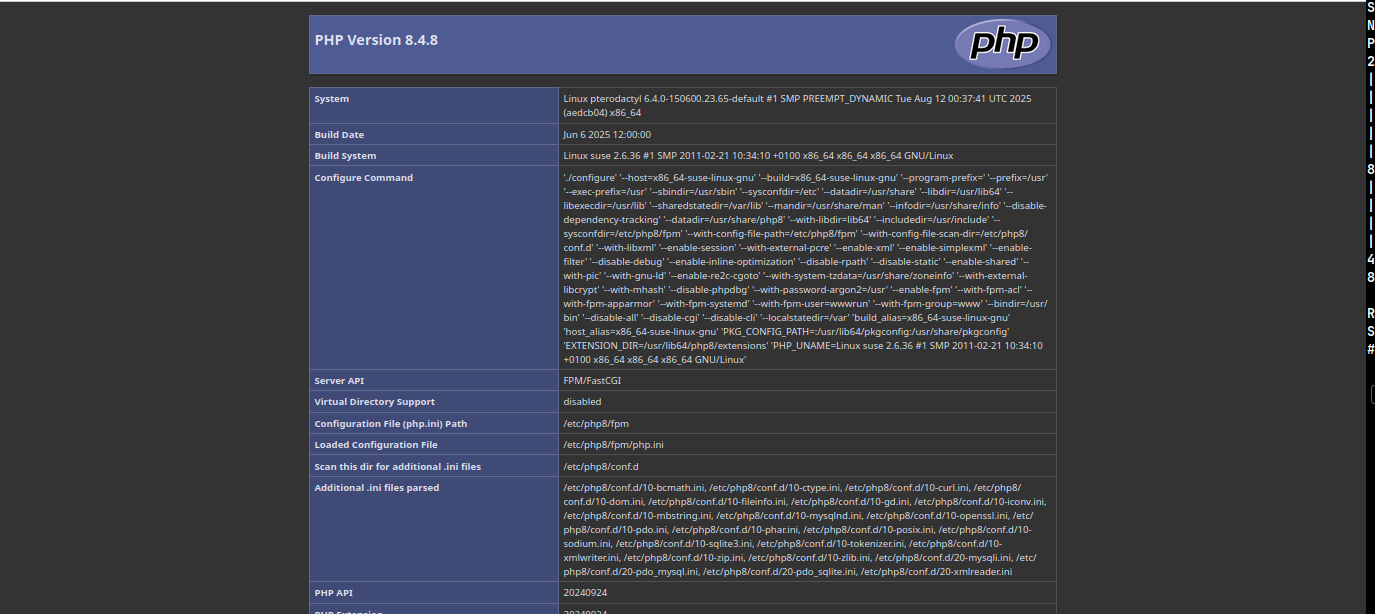Select the PHP API value 20240924
The width and height of the screenshot is (1375, 614).
[586, 592]
